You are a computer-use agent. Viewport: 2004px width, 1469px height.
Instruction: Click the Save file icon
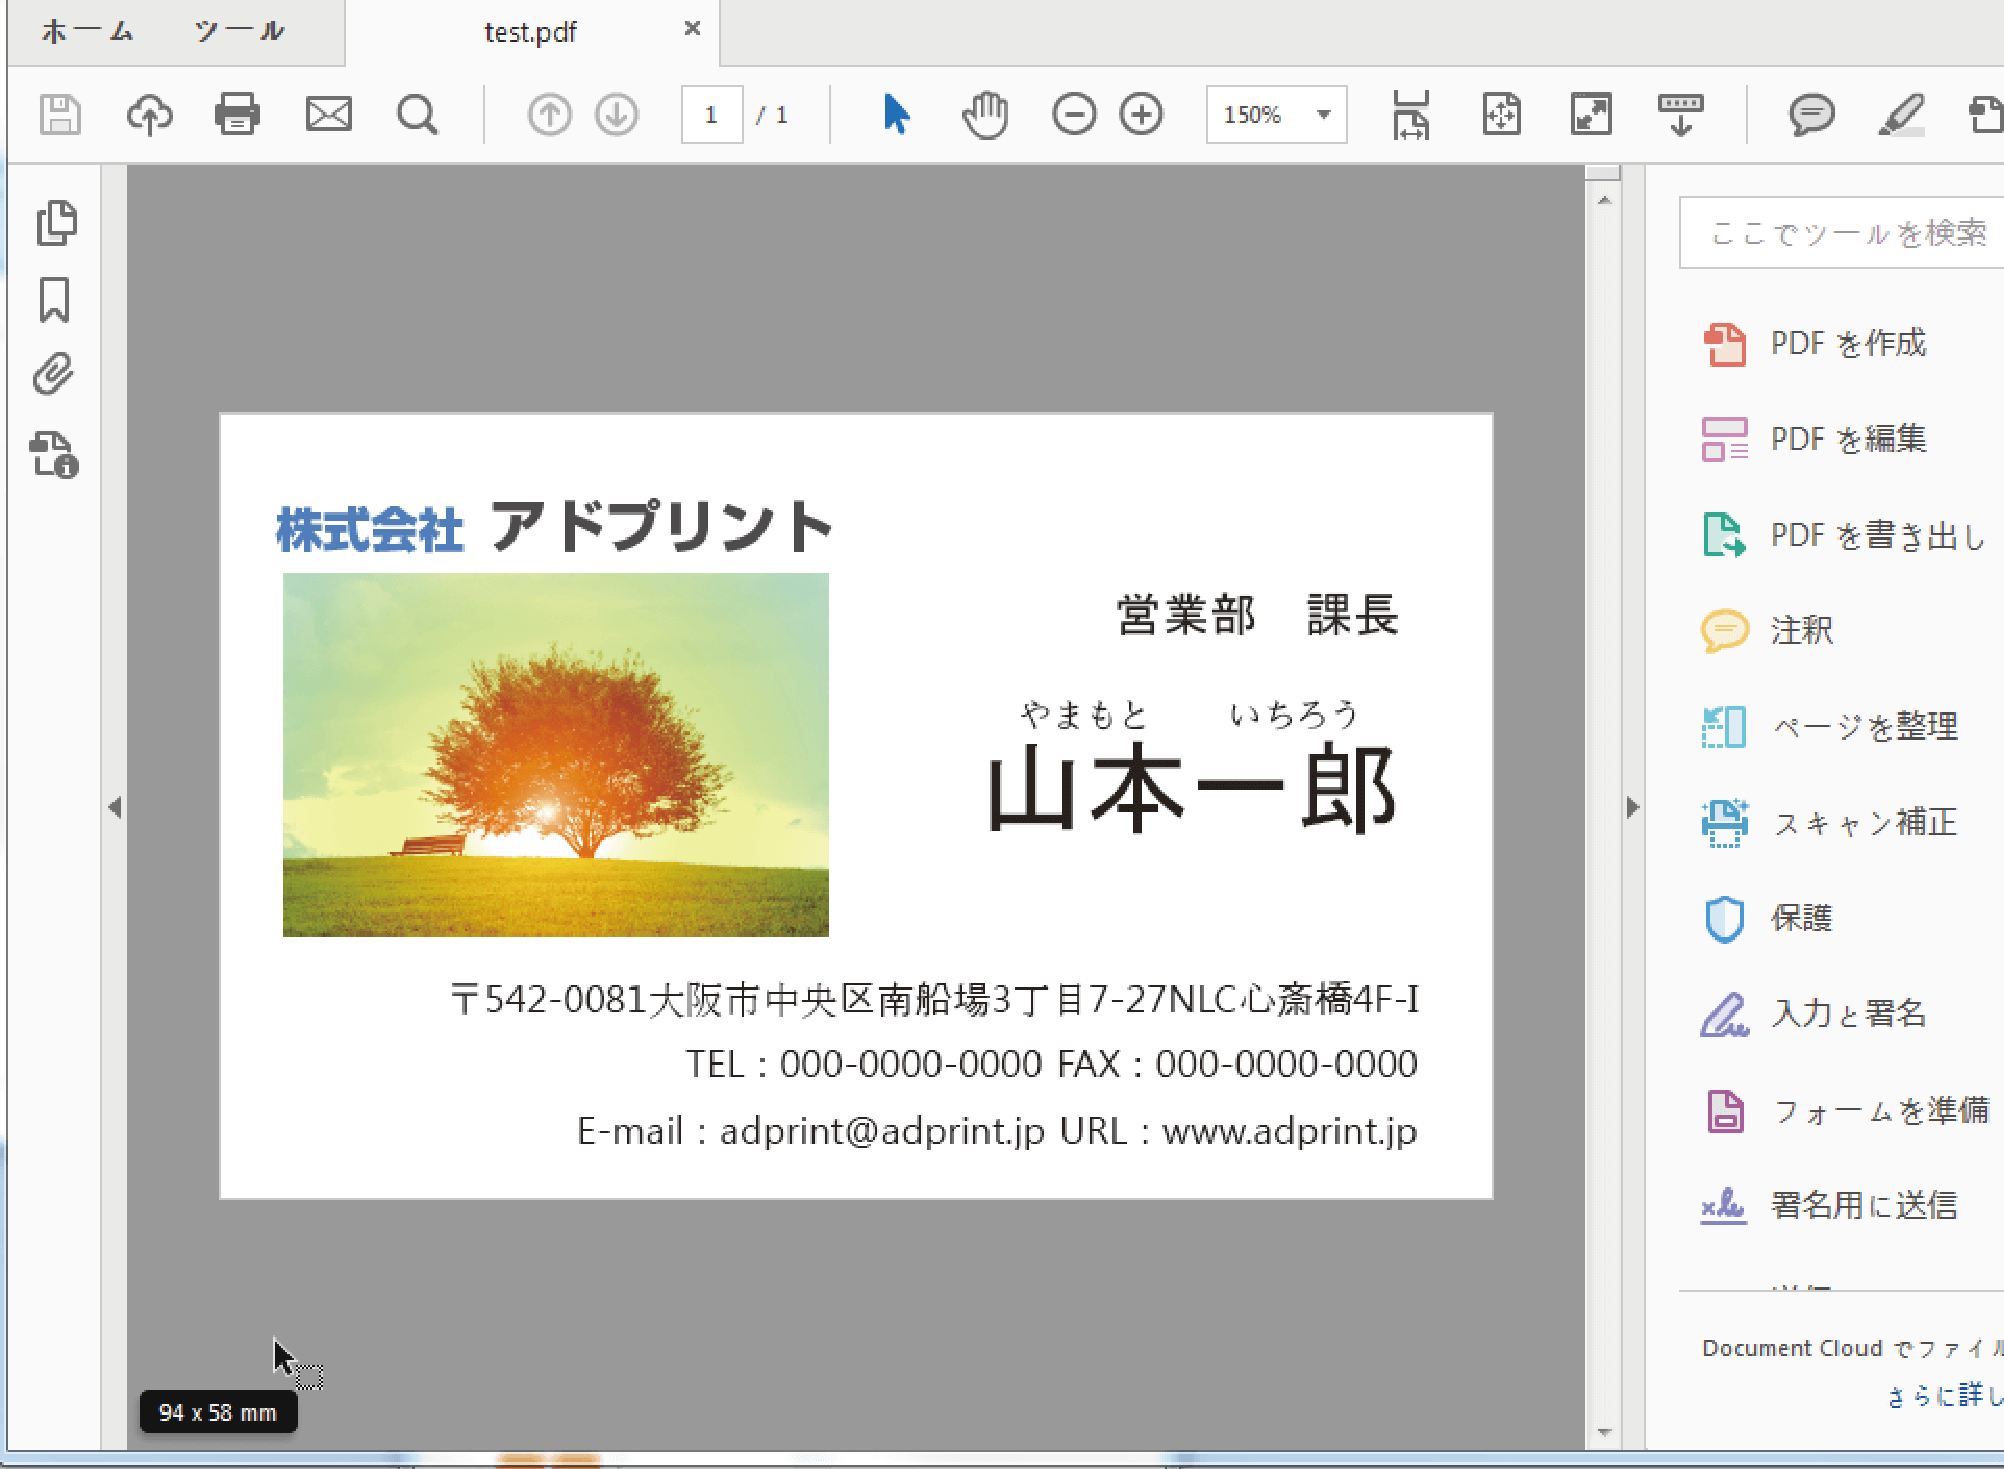(60, 114)
